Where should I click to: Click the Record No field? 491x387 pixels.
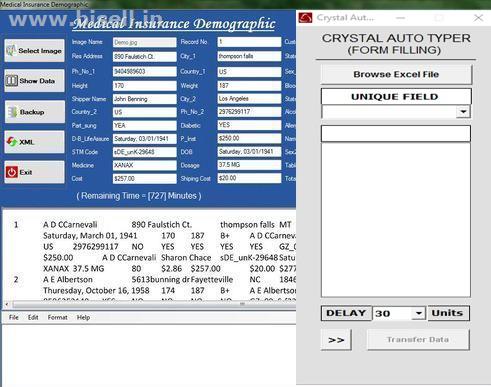coord(249,42)
